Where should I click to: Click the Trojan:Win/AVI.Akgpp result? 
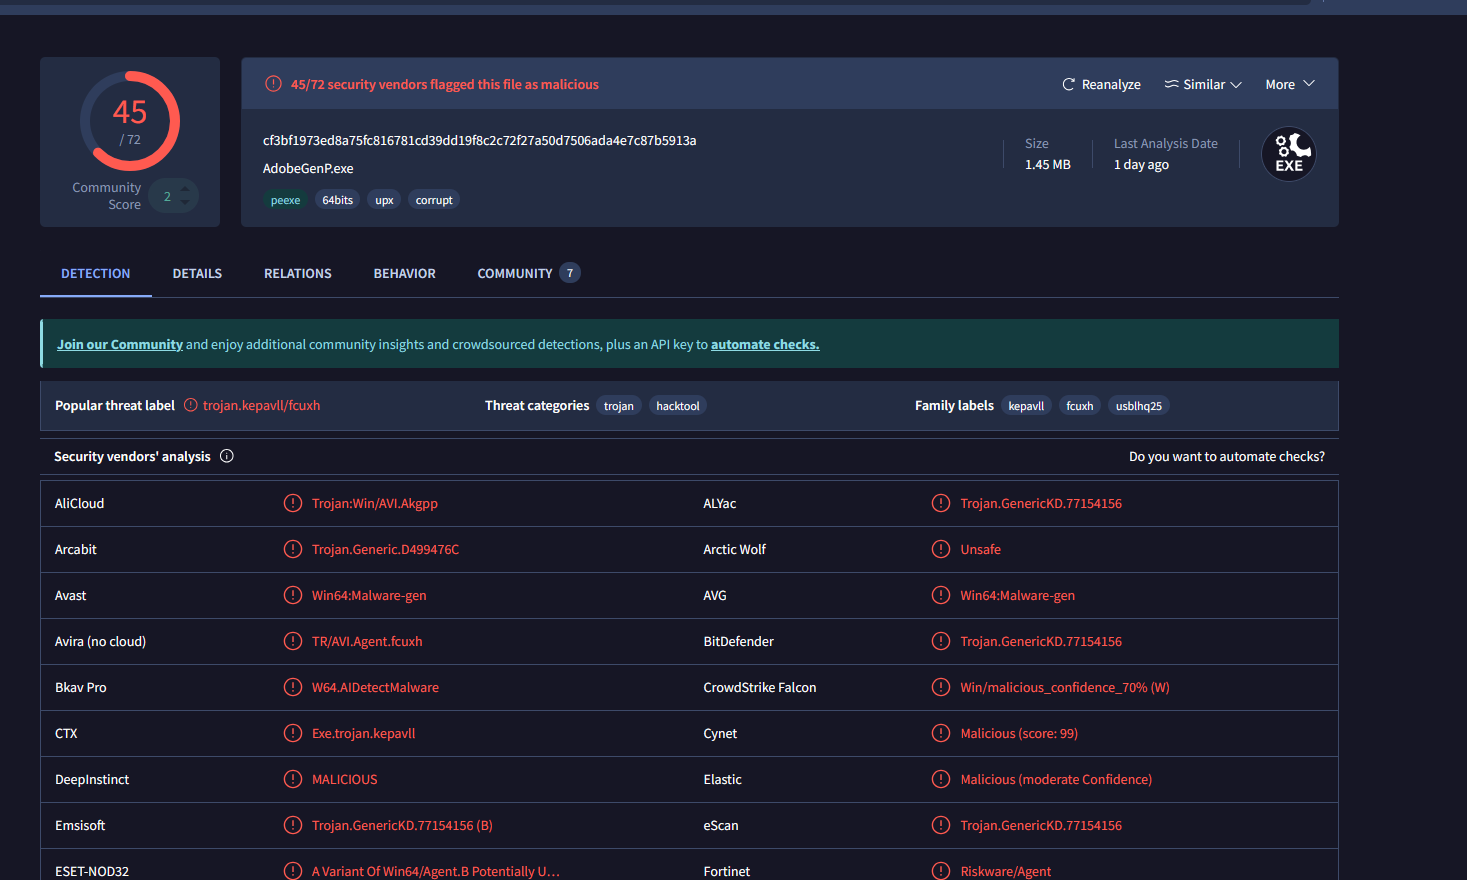coord(375,503)
